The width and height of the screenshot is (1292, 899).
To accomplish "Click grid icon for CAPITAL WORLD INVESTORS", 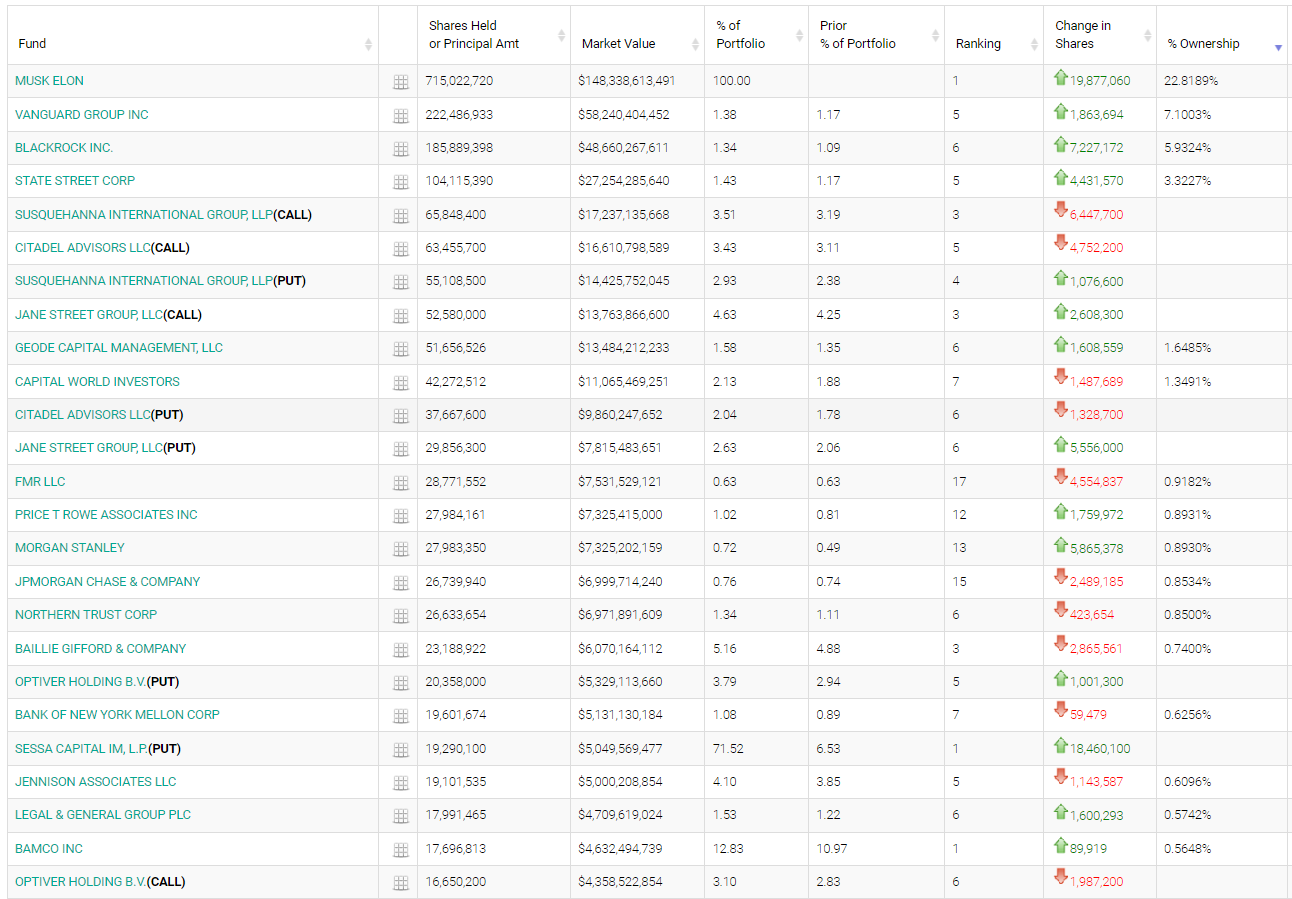I will coord(401,383).
